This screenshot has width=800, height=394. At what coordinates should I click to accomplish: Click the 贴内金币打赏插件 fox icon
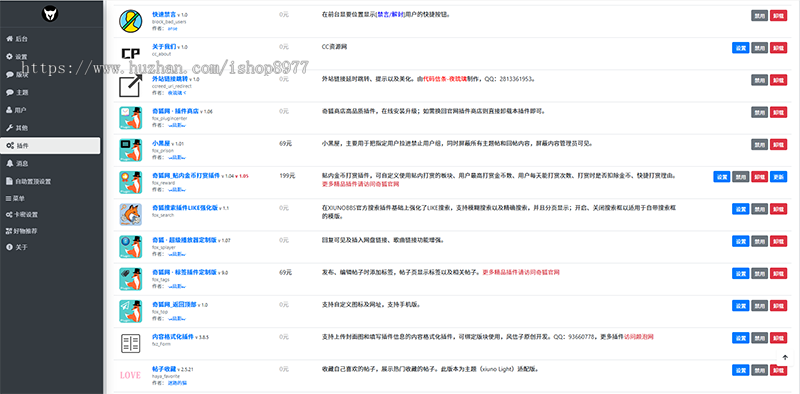131,182
